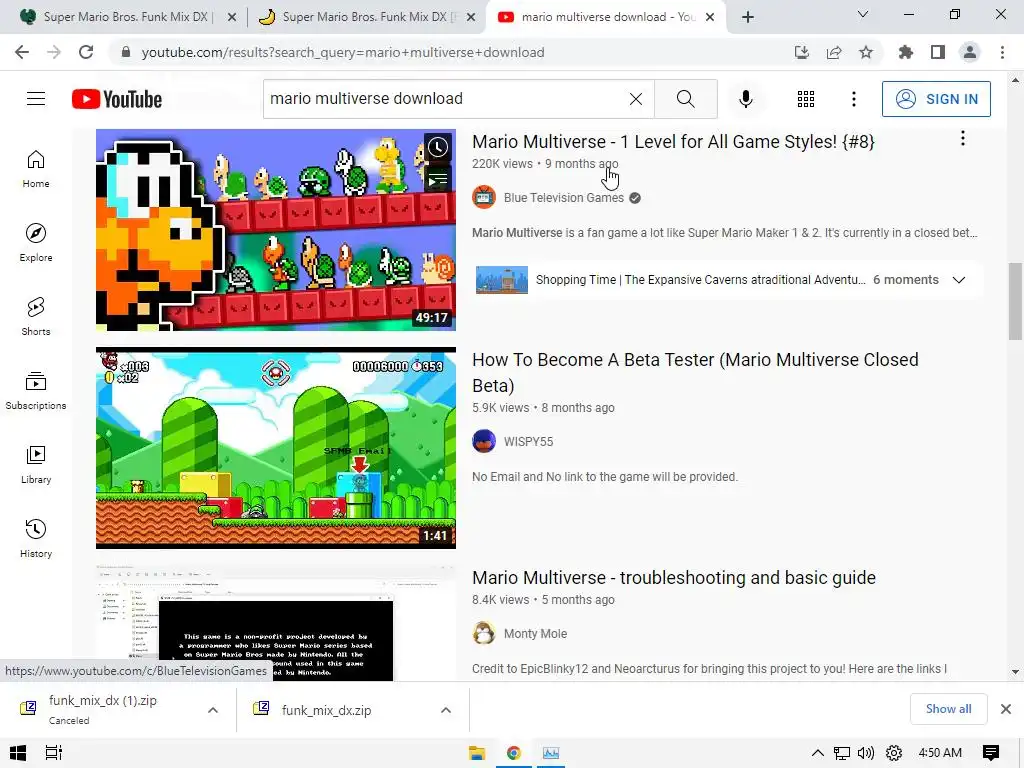
Task: Click the magnifying glass search button
Action: (x=686, y=99)
